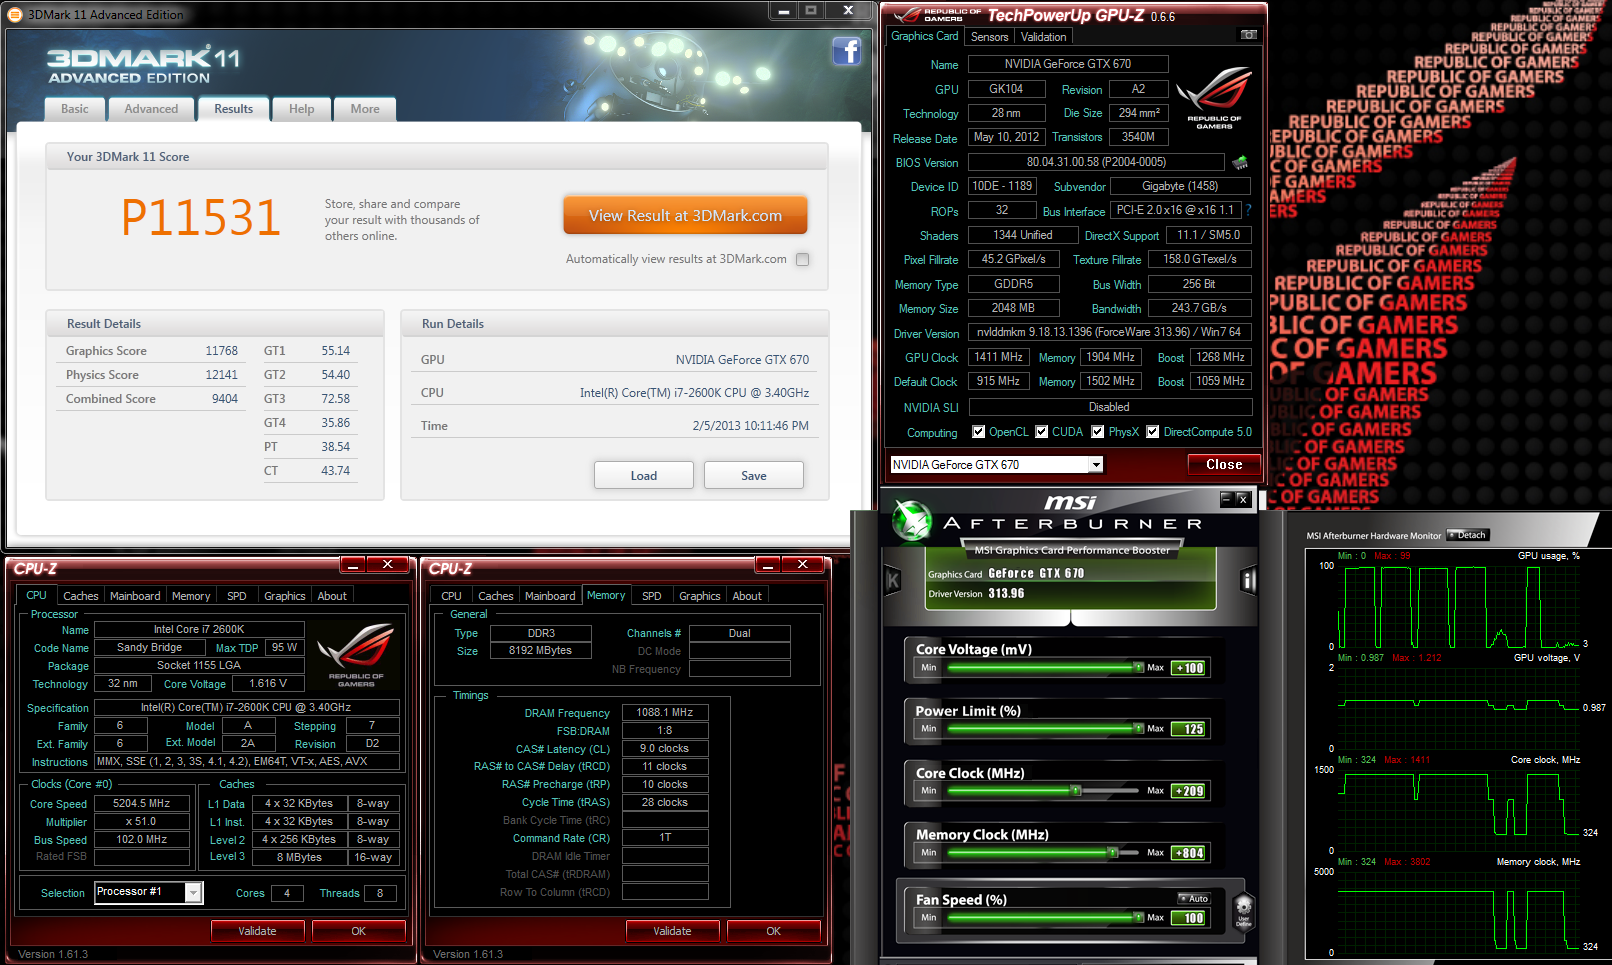Open Mainboard tab in left CPU-Z window
Image resolution: width=1612 pixels, height=965 pixels.
point(135,596)
